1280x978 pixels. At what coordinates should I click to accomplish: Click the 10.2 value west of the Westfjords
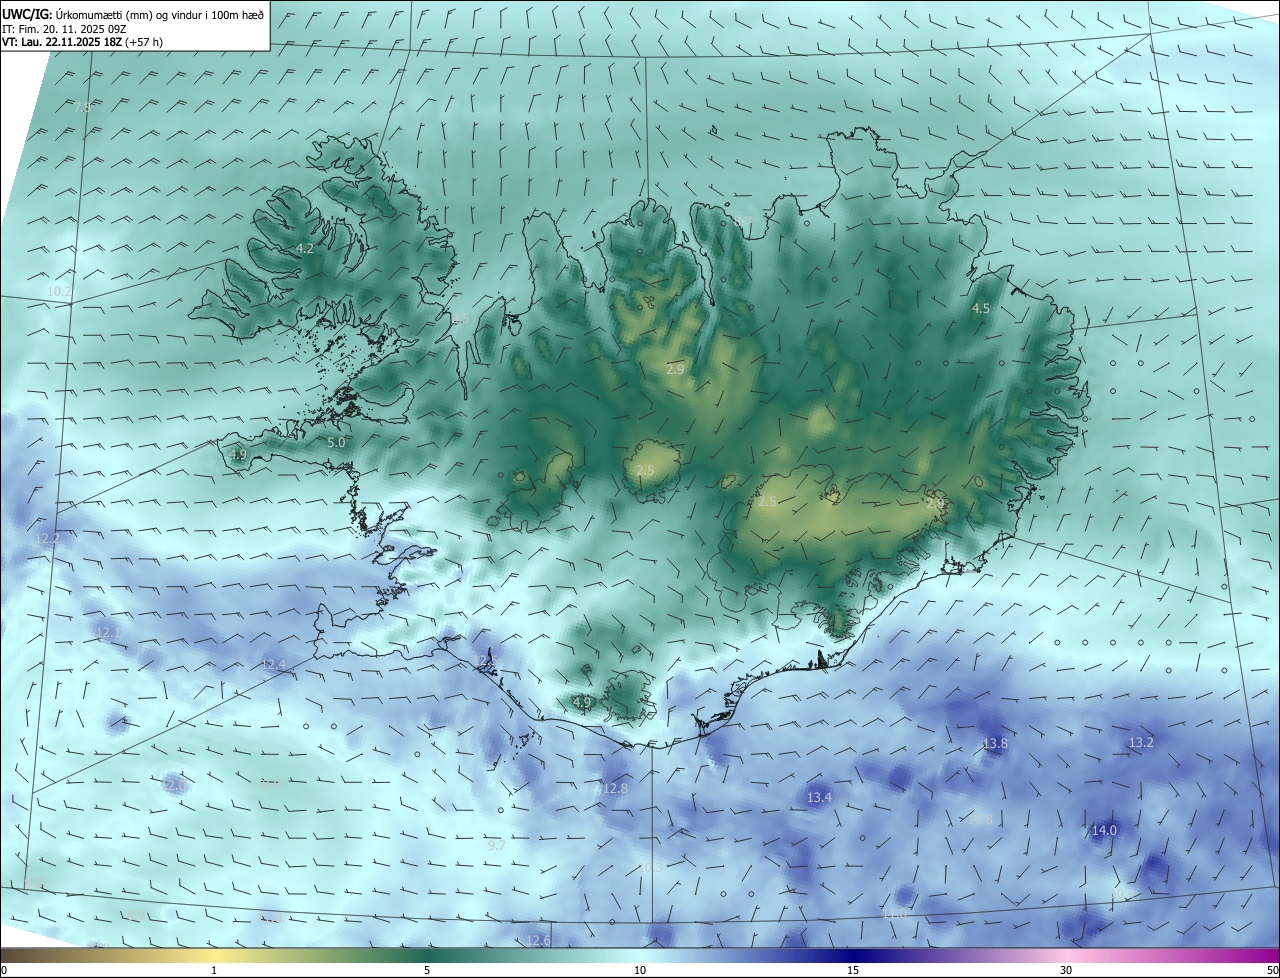[60, 291]
